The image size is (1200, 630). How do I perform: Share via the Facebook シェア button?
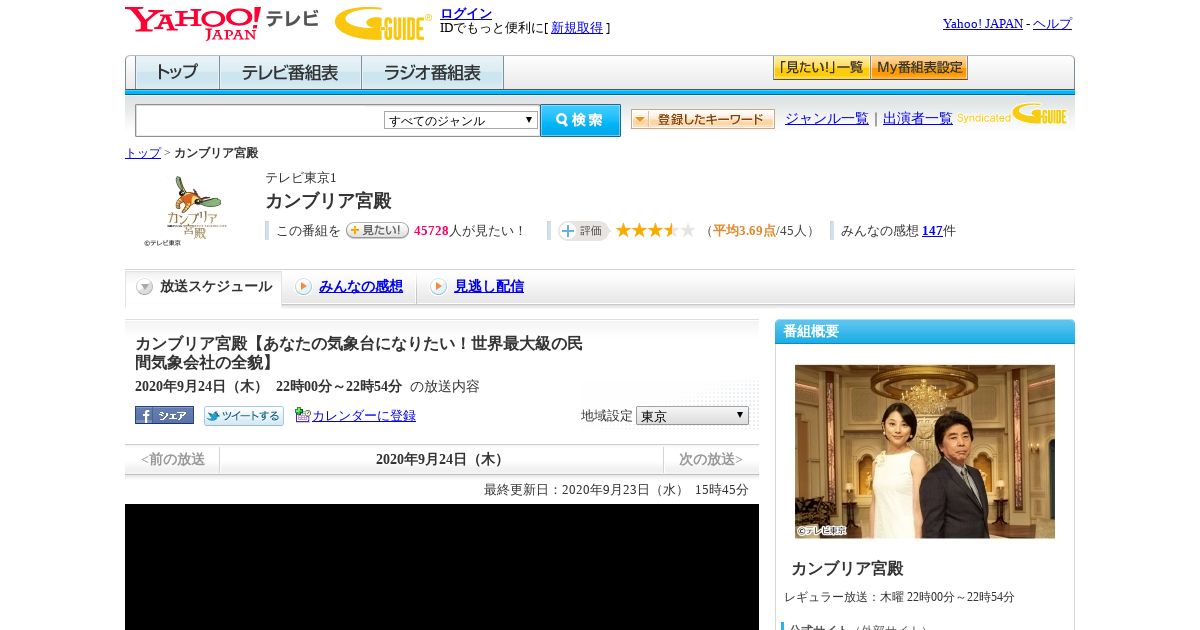click(164, 415)
